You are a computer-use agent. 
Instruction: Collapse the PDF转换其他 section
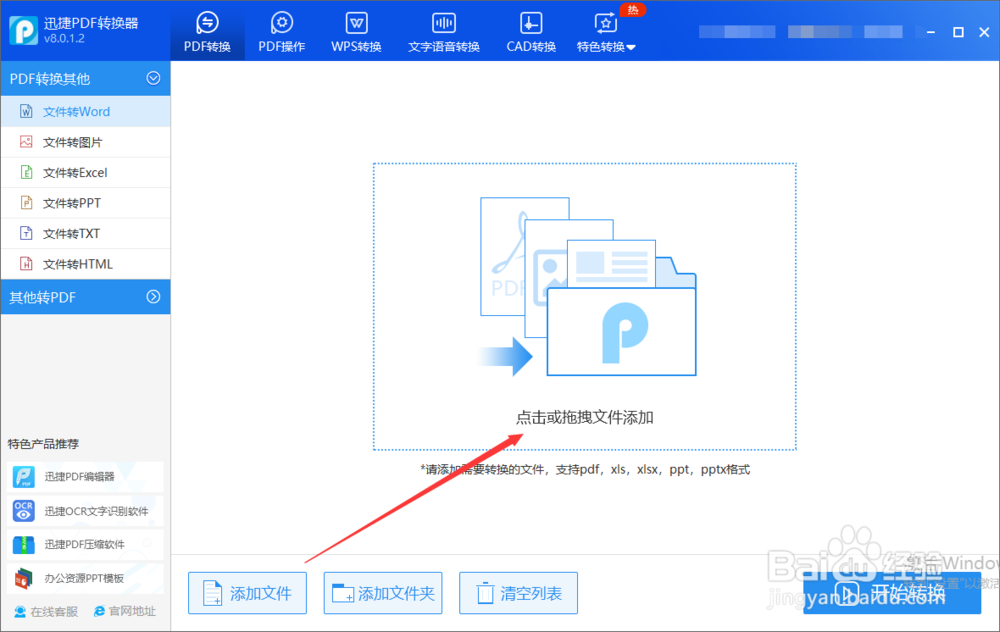[x=153, y=78]
